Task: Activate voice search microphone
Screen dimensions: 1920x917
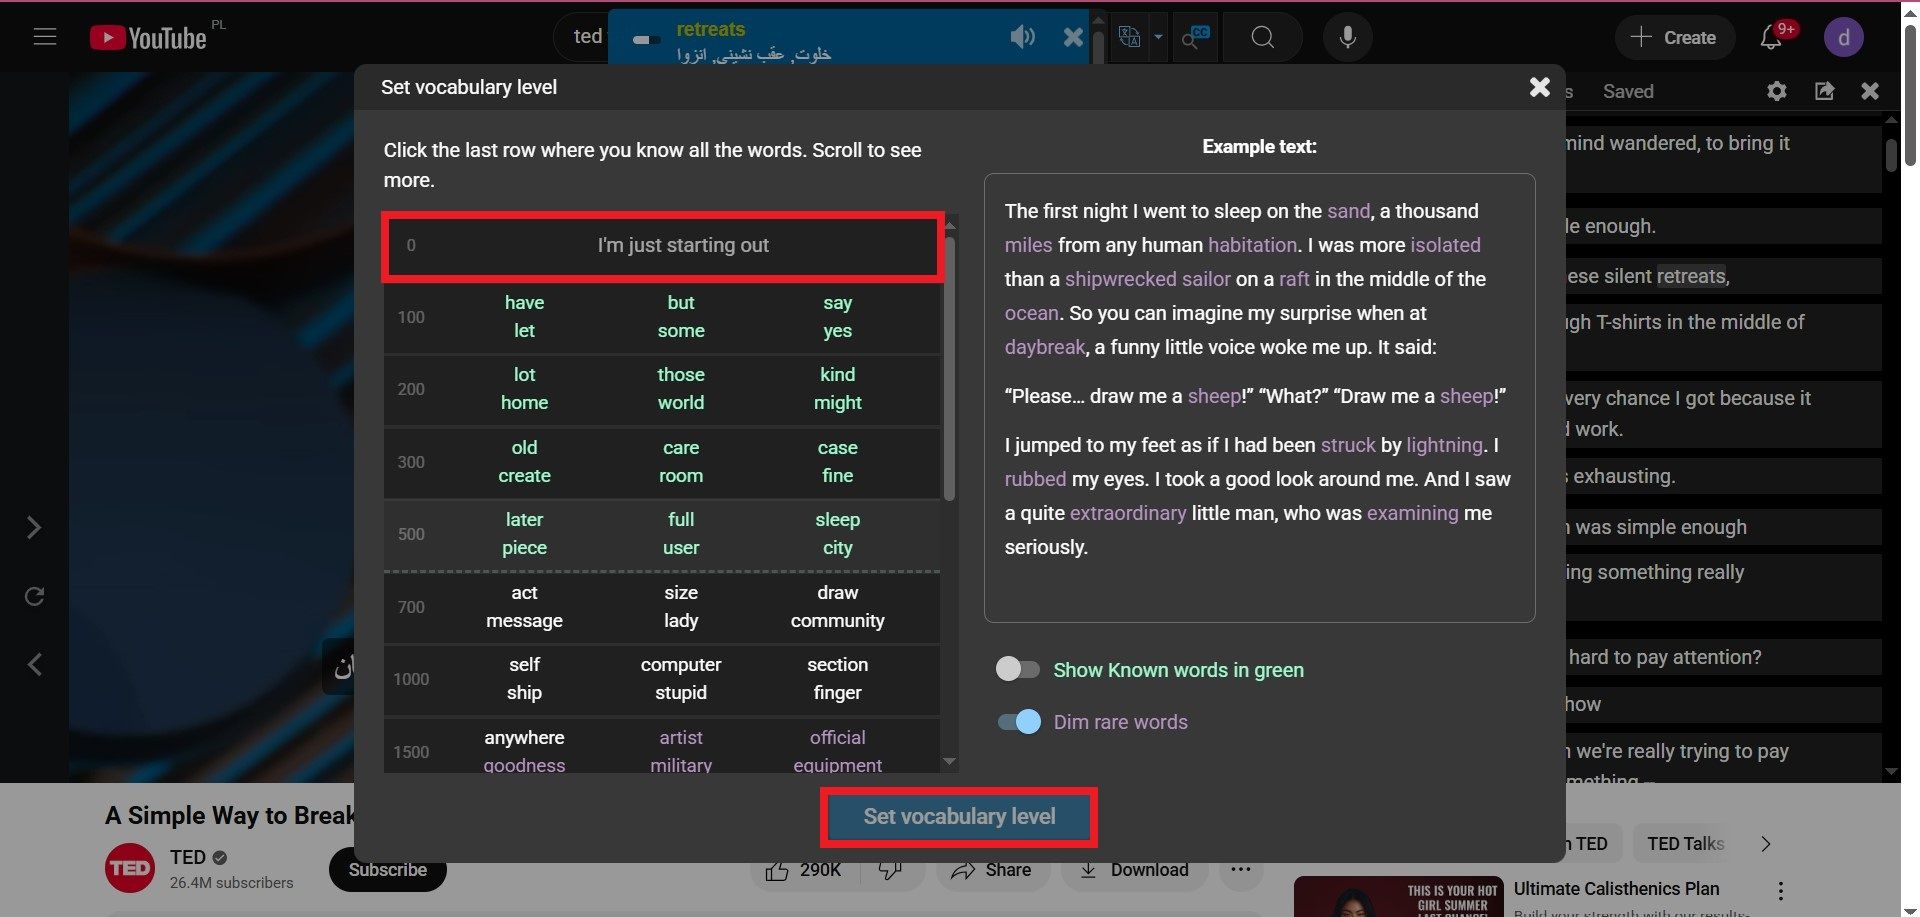Action: click(x=1347, y=37)
